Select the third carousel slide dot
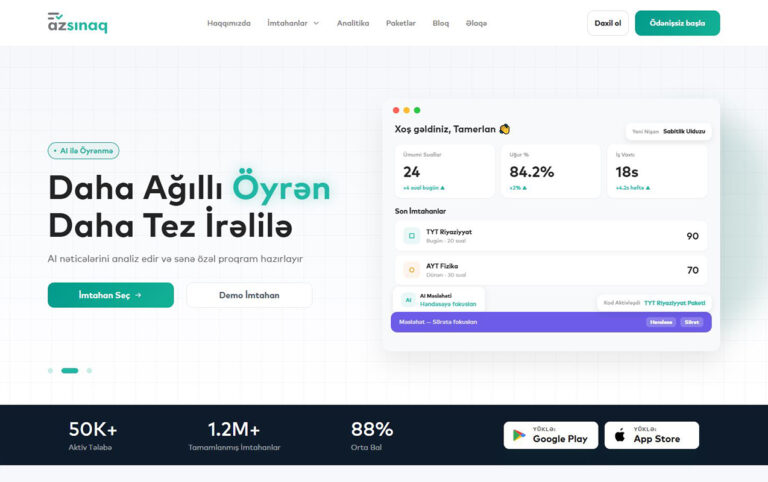Viewport: 768px width, 482px height. [89, 370]
